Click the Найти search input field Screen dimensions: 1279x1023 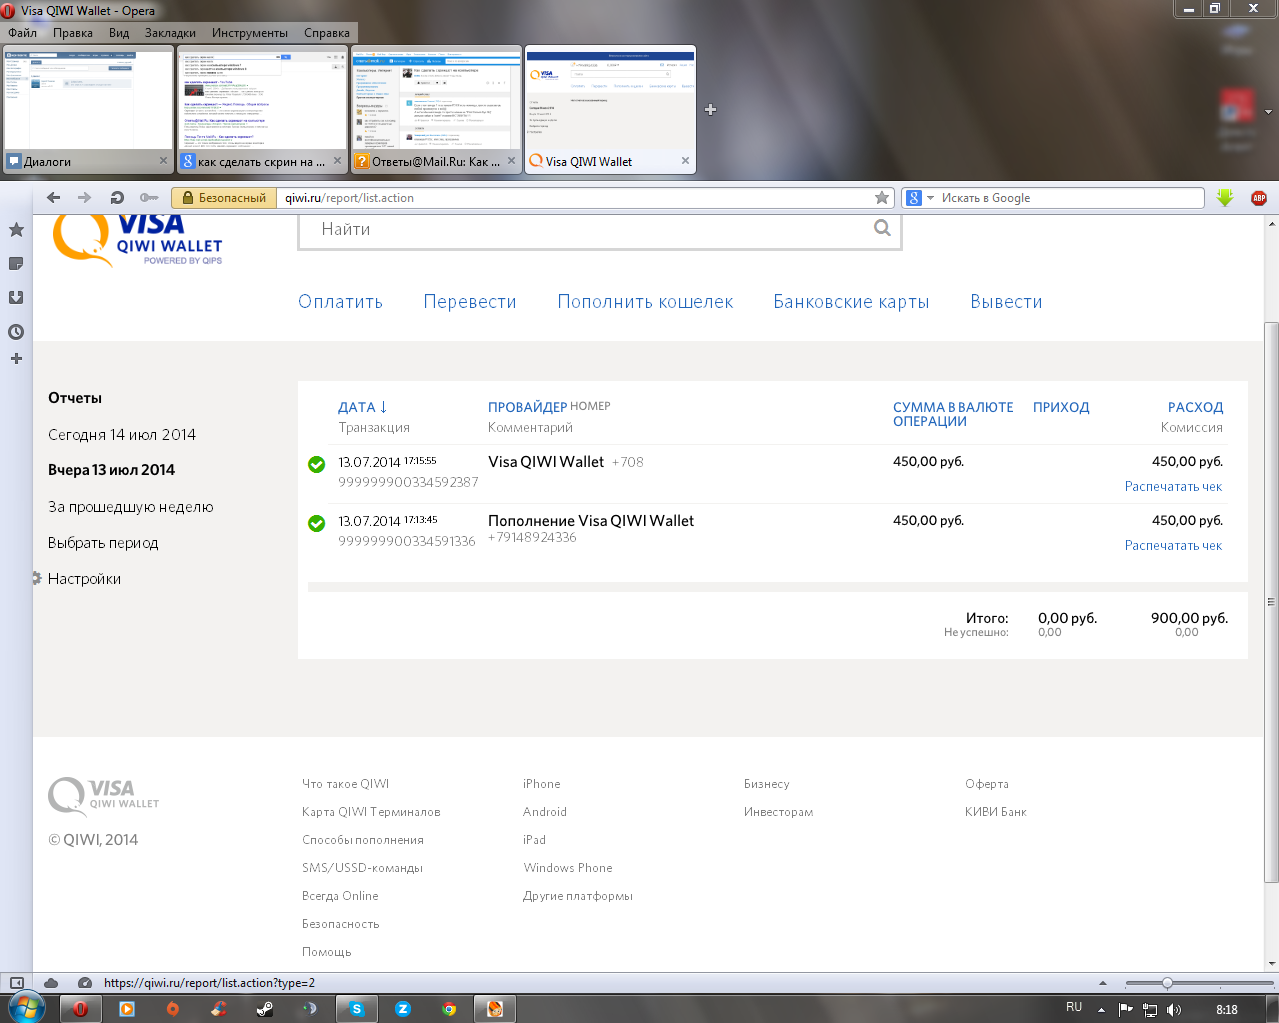[x=590, y=229]
